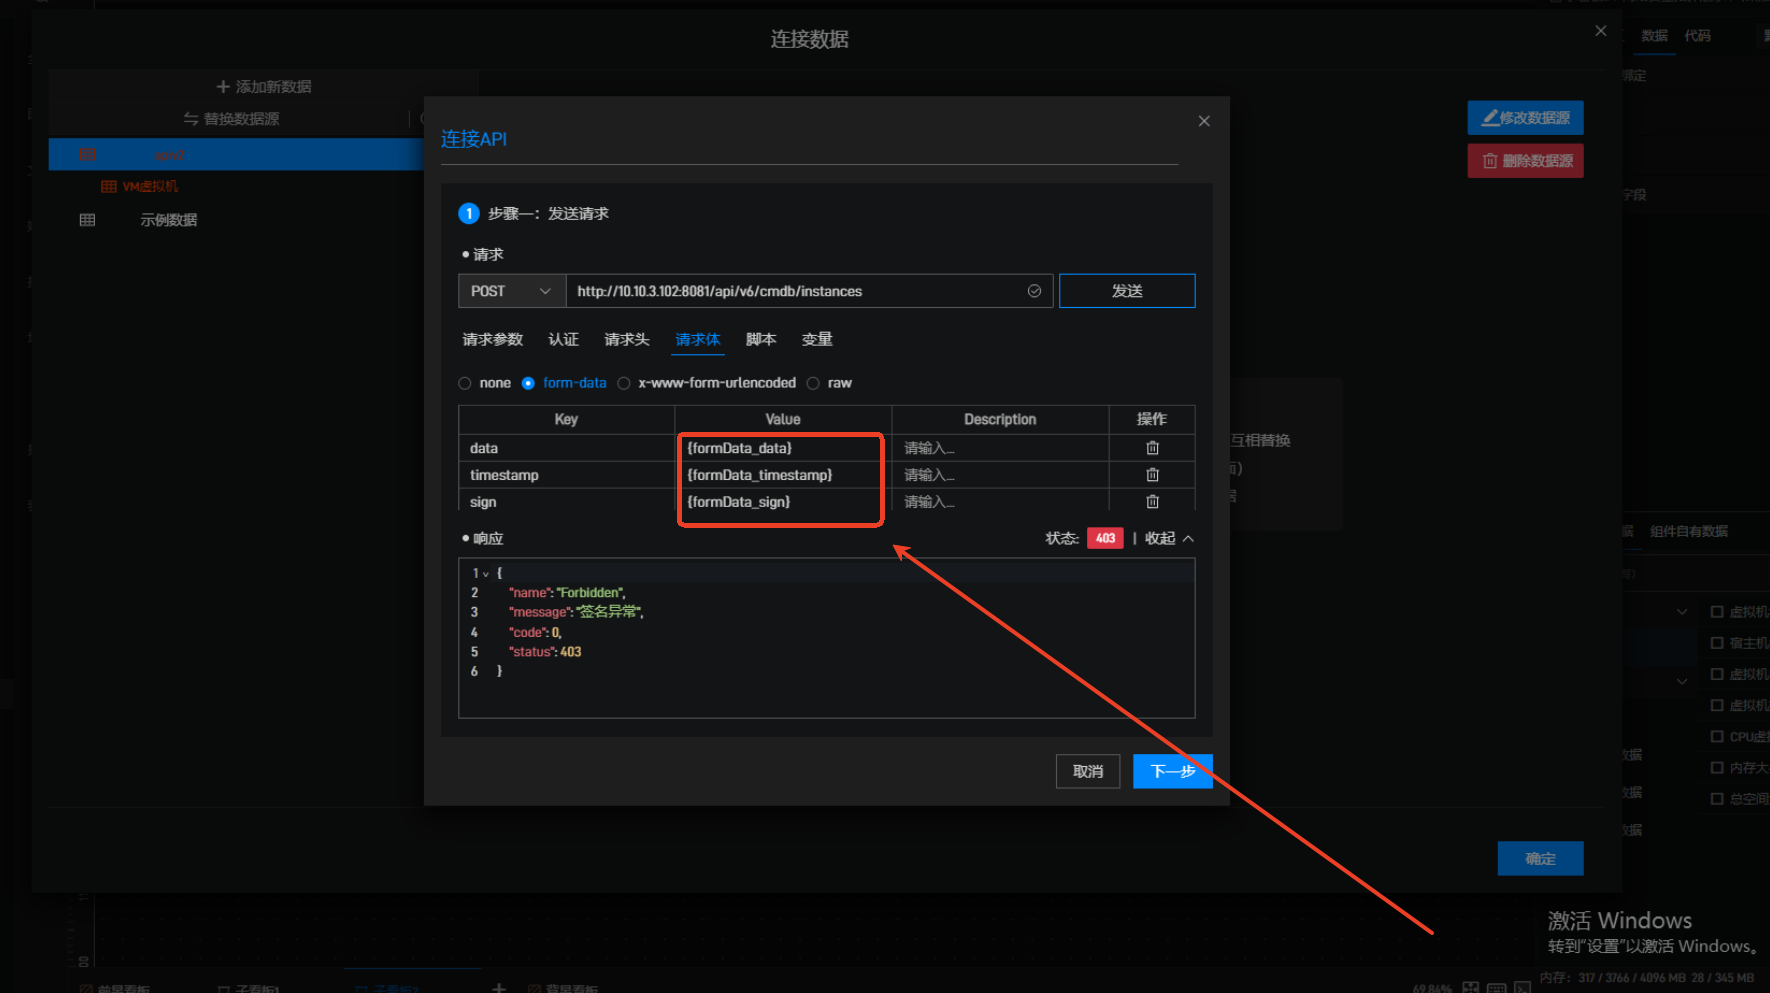Open the 脚本 tab

pyautogui.click(x=760, y=340)
